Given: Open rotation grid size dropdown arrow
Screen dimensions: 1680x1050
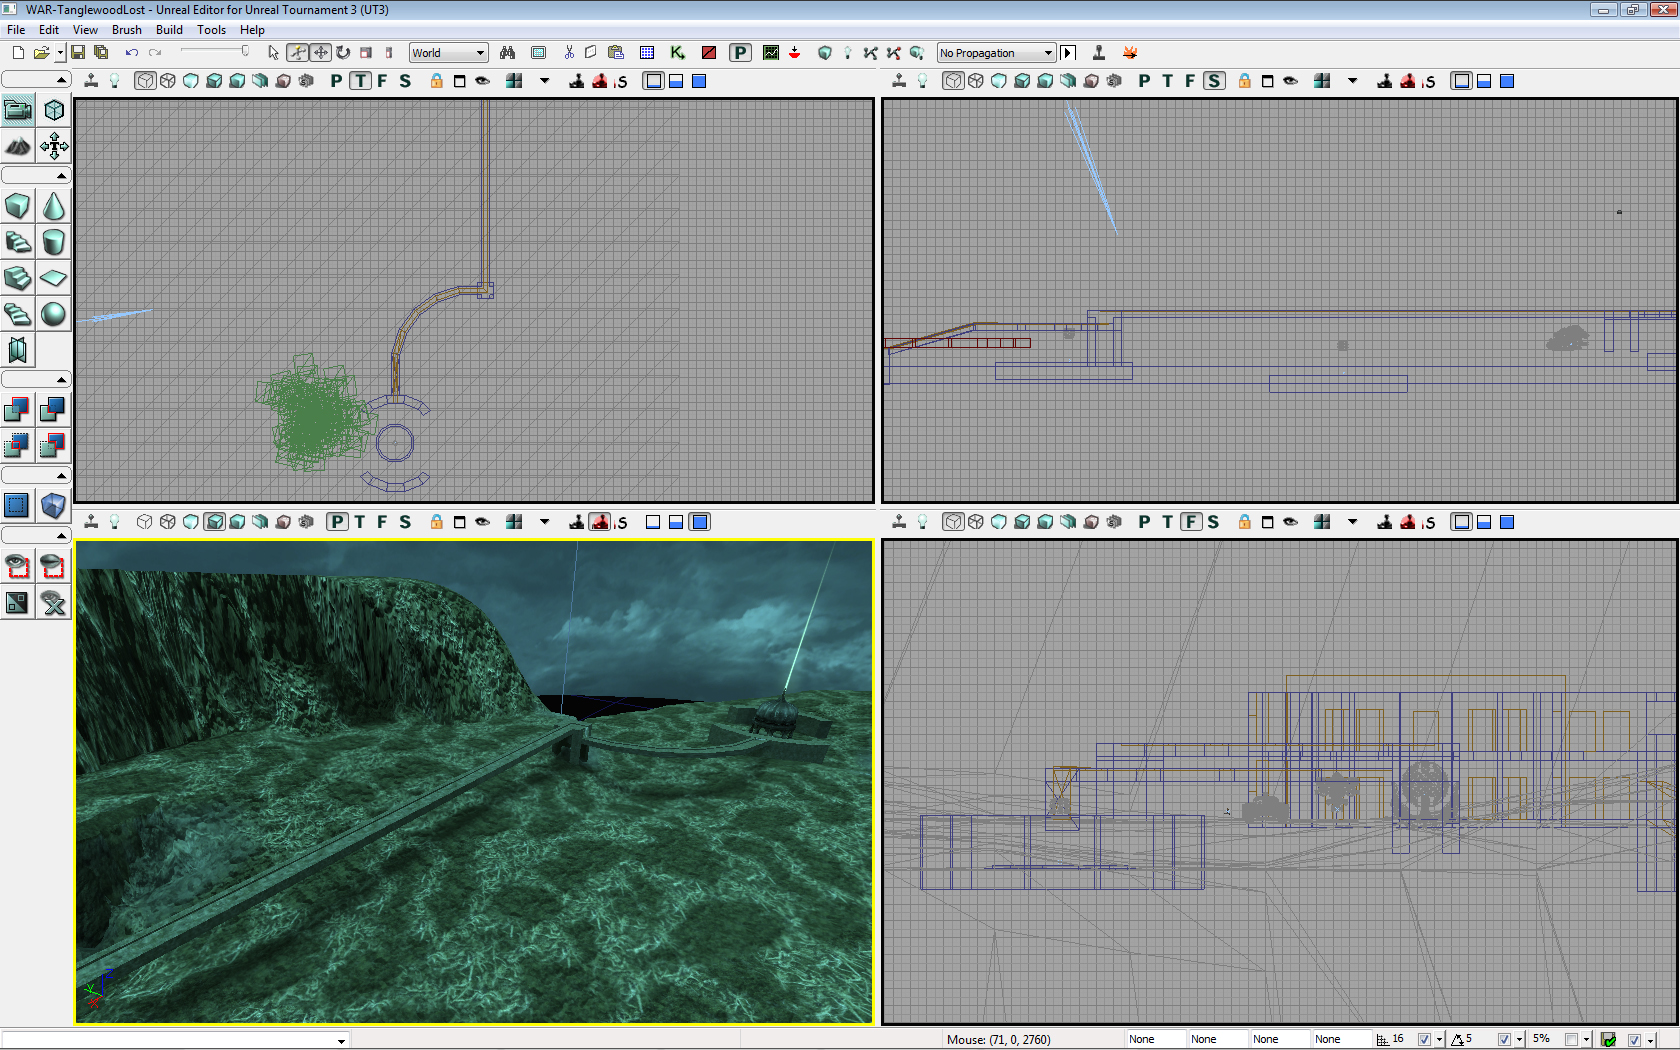Looking at the screenshot, I should tap(1519, 1040).
